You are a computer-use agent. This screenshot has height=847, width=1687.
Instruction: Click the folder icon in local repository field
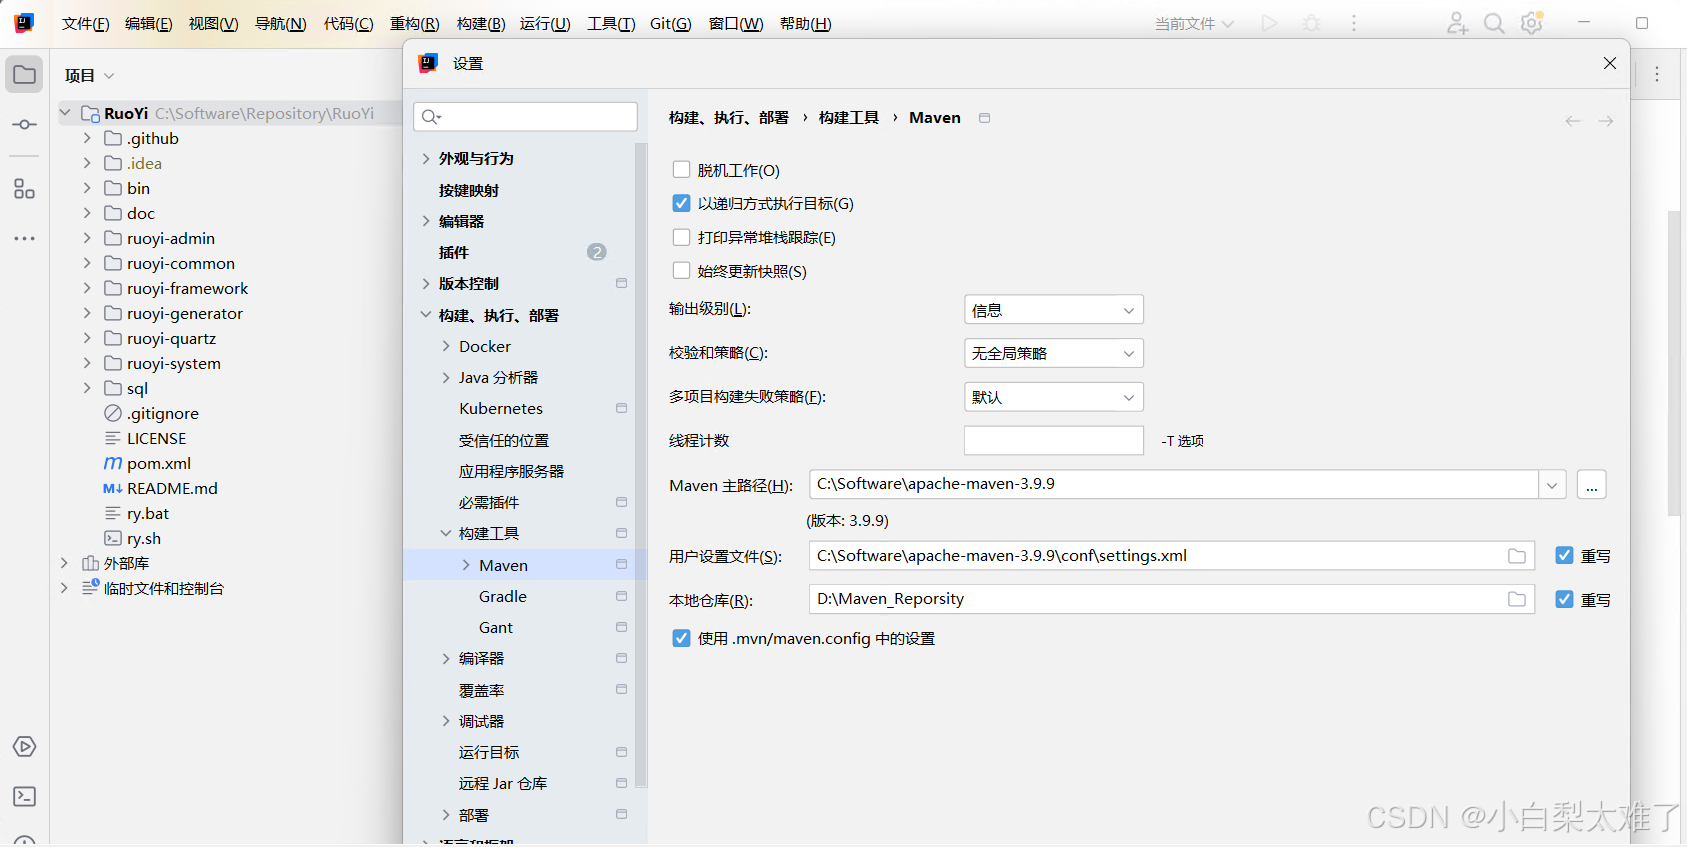click(x=1517, y=599)
